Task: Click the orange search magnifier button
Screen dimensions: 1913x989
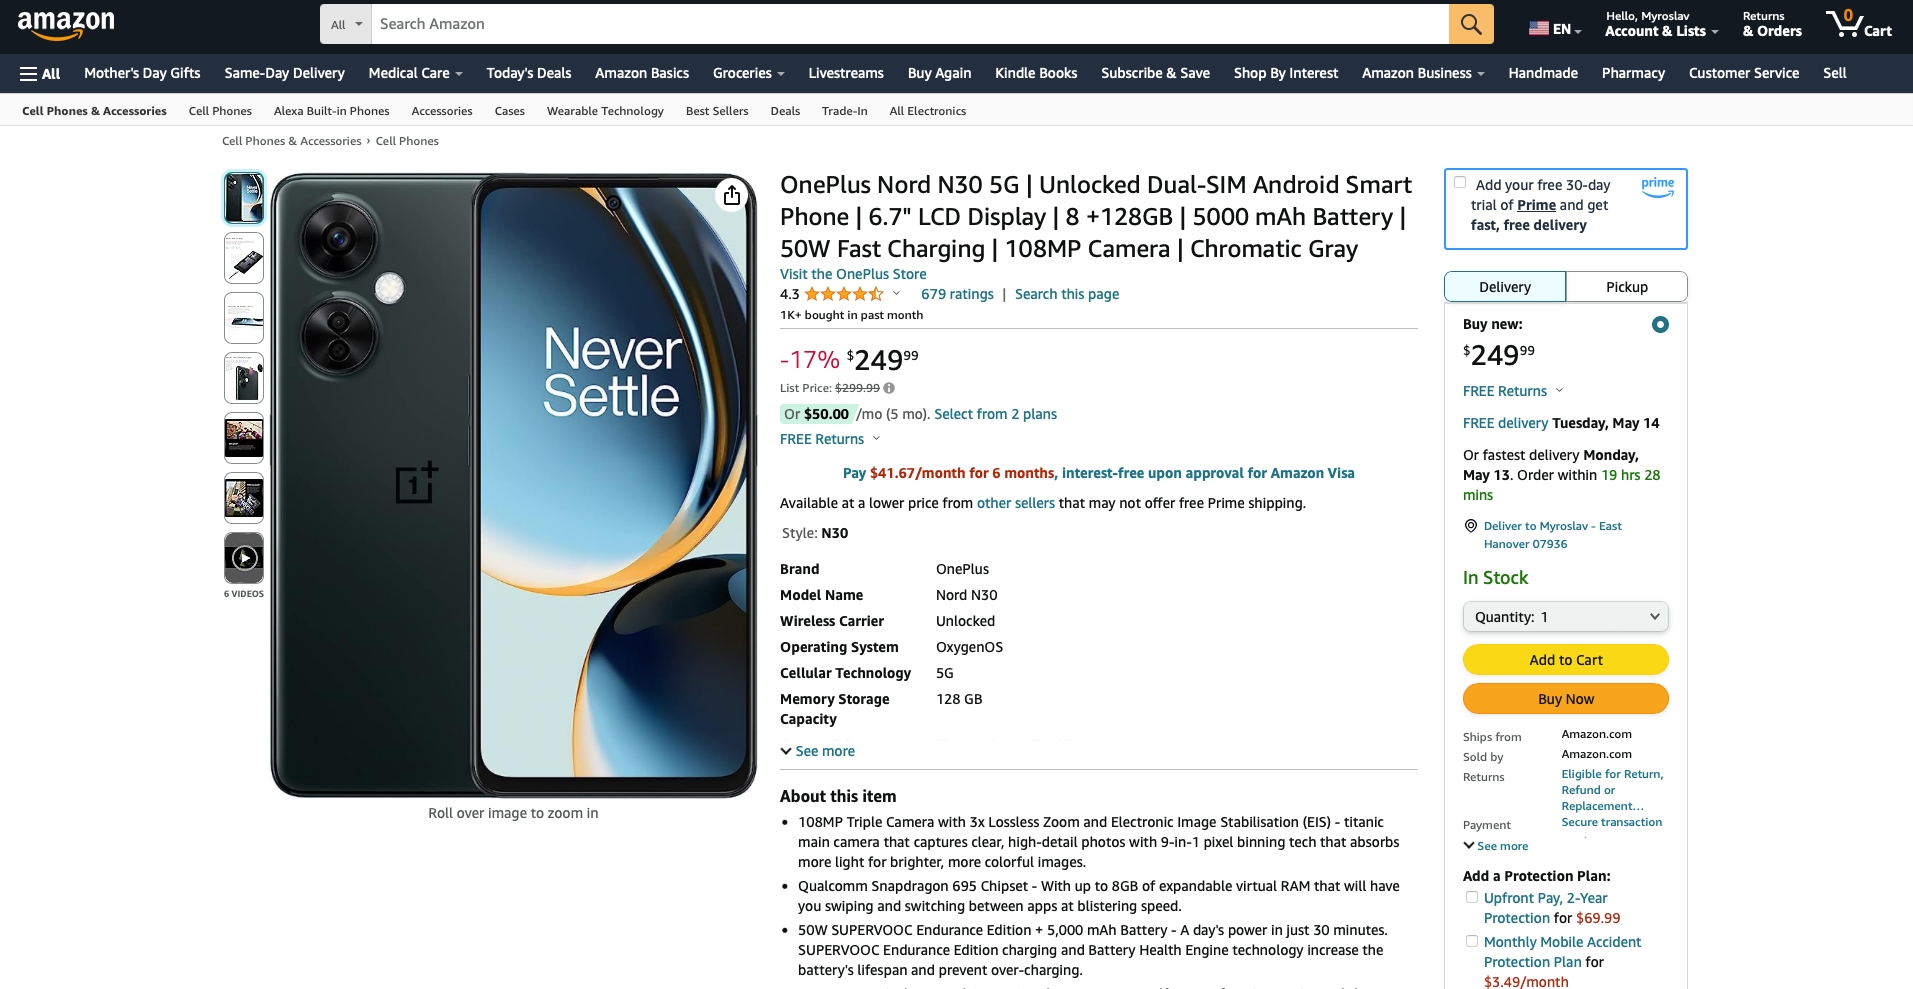Action: 1471,24
